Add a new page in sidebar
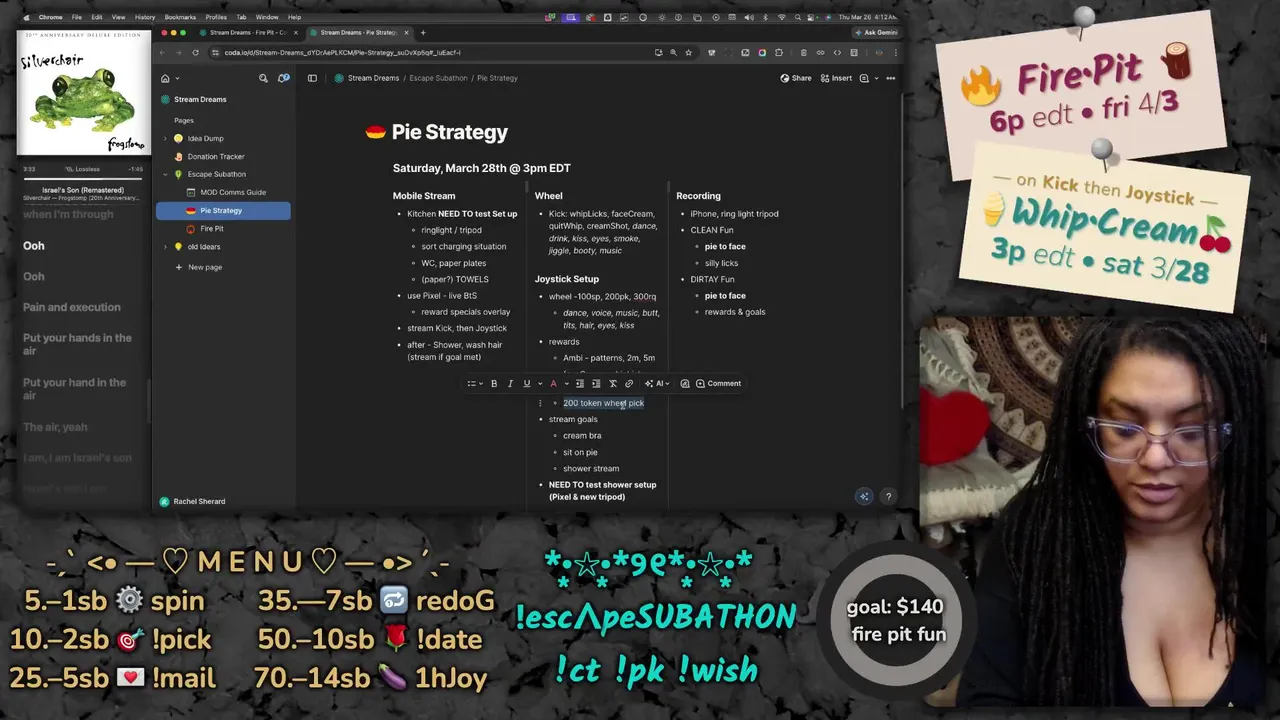Image resolution: width=1280 pixels, height=720 pixels. pyautogui.click(x=198, y=267)
